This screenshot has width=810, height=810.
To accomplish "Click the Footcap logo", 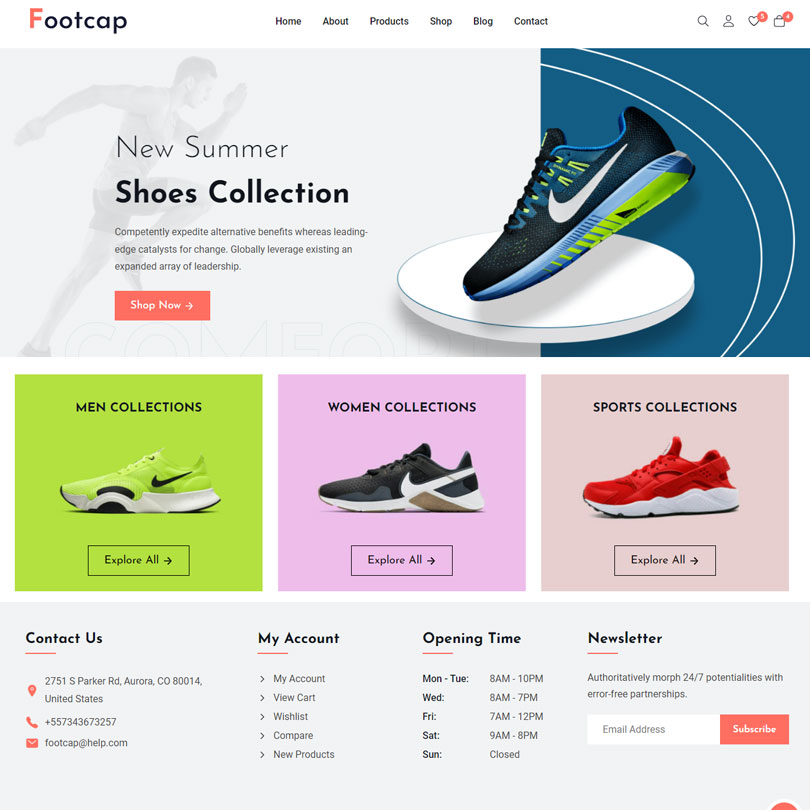I will [78, 21].
